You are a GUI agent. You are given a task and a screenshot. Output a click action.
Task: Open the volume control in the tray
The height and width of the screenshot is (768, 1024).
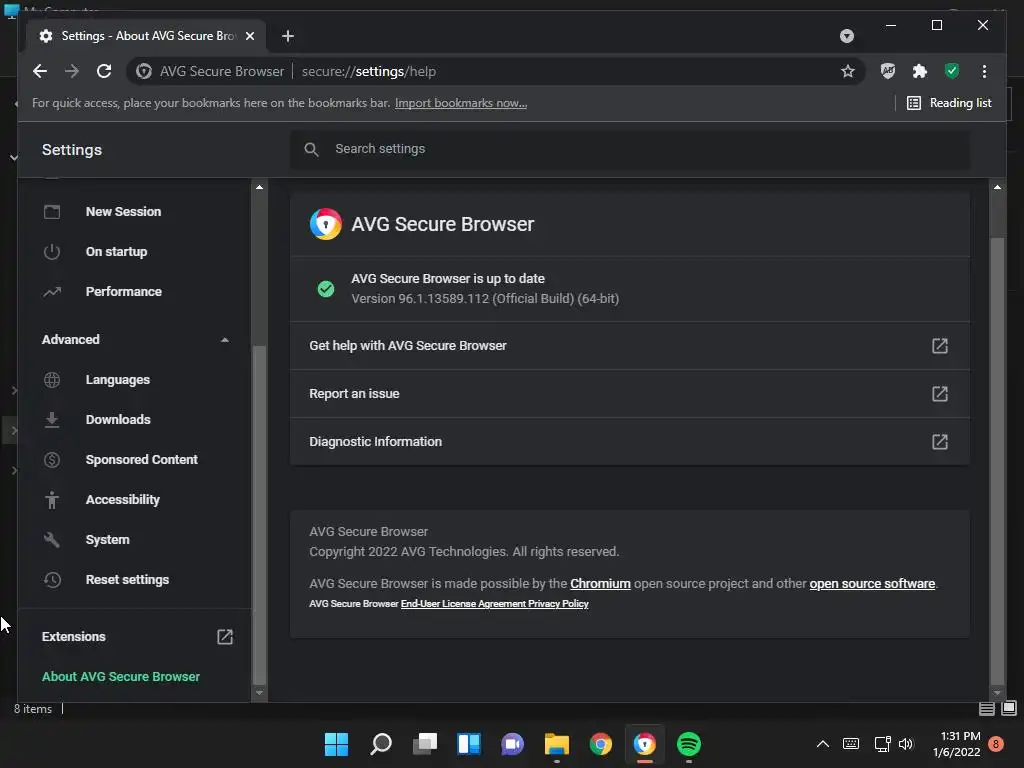pyautogui.click(x=906, y=744)
